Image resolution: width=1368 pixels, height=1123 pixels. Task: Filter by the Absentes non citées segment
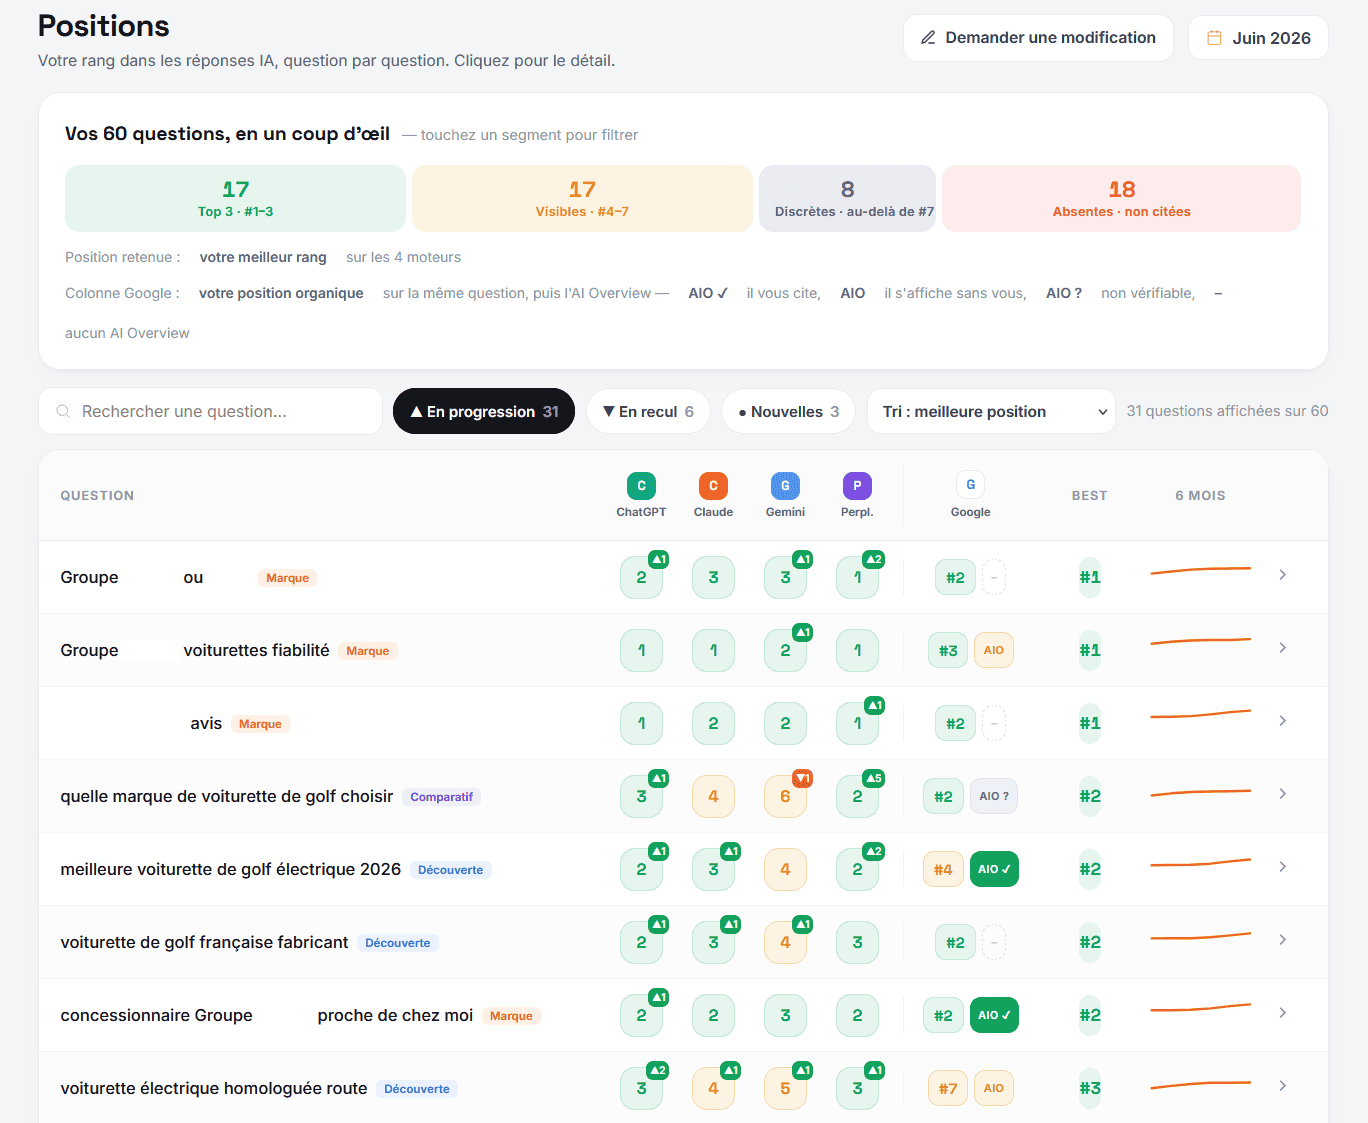coord(1121,198)
